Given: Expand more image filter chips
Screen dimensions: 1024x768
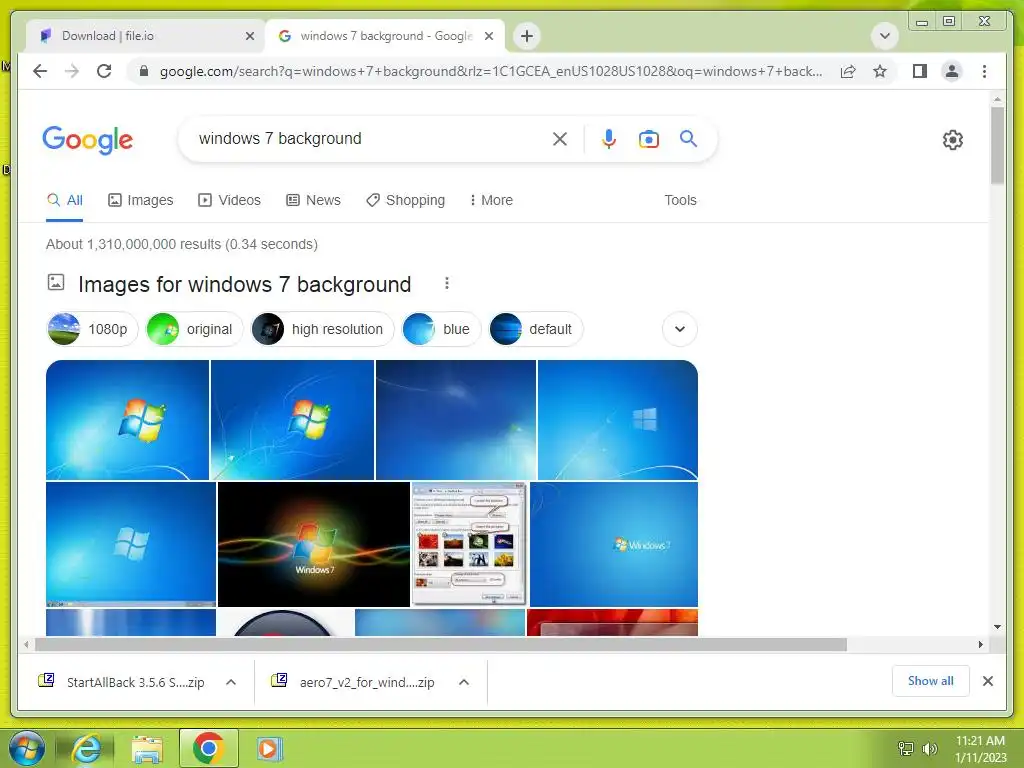Looking at the screenshot, I should pyautogui.click(x=680, y=329).
